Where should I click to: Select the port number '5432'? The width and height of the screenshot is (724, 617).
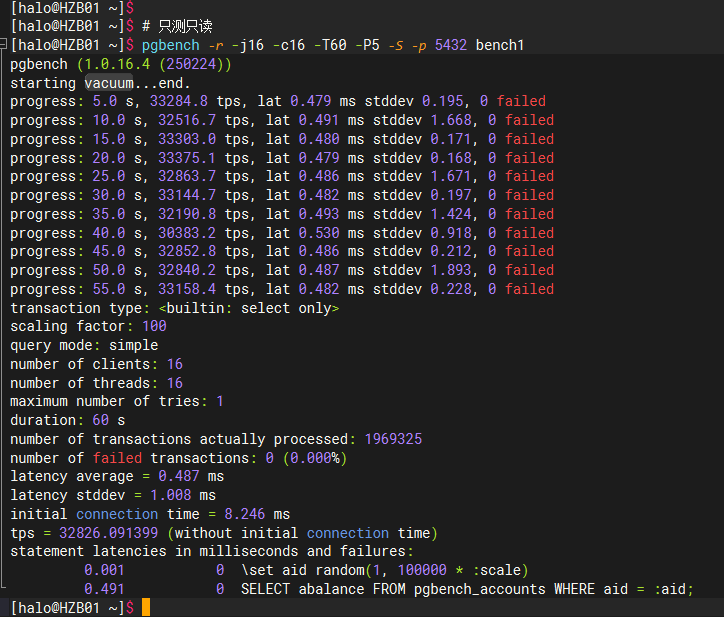[451, 45]
